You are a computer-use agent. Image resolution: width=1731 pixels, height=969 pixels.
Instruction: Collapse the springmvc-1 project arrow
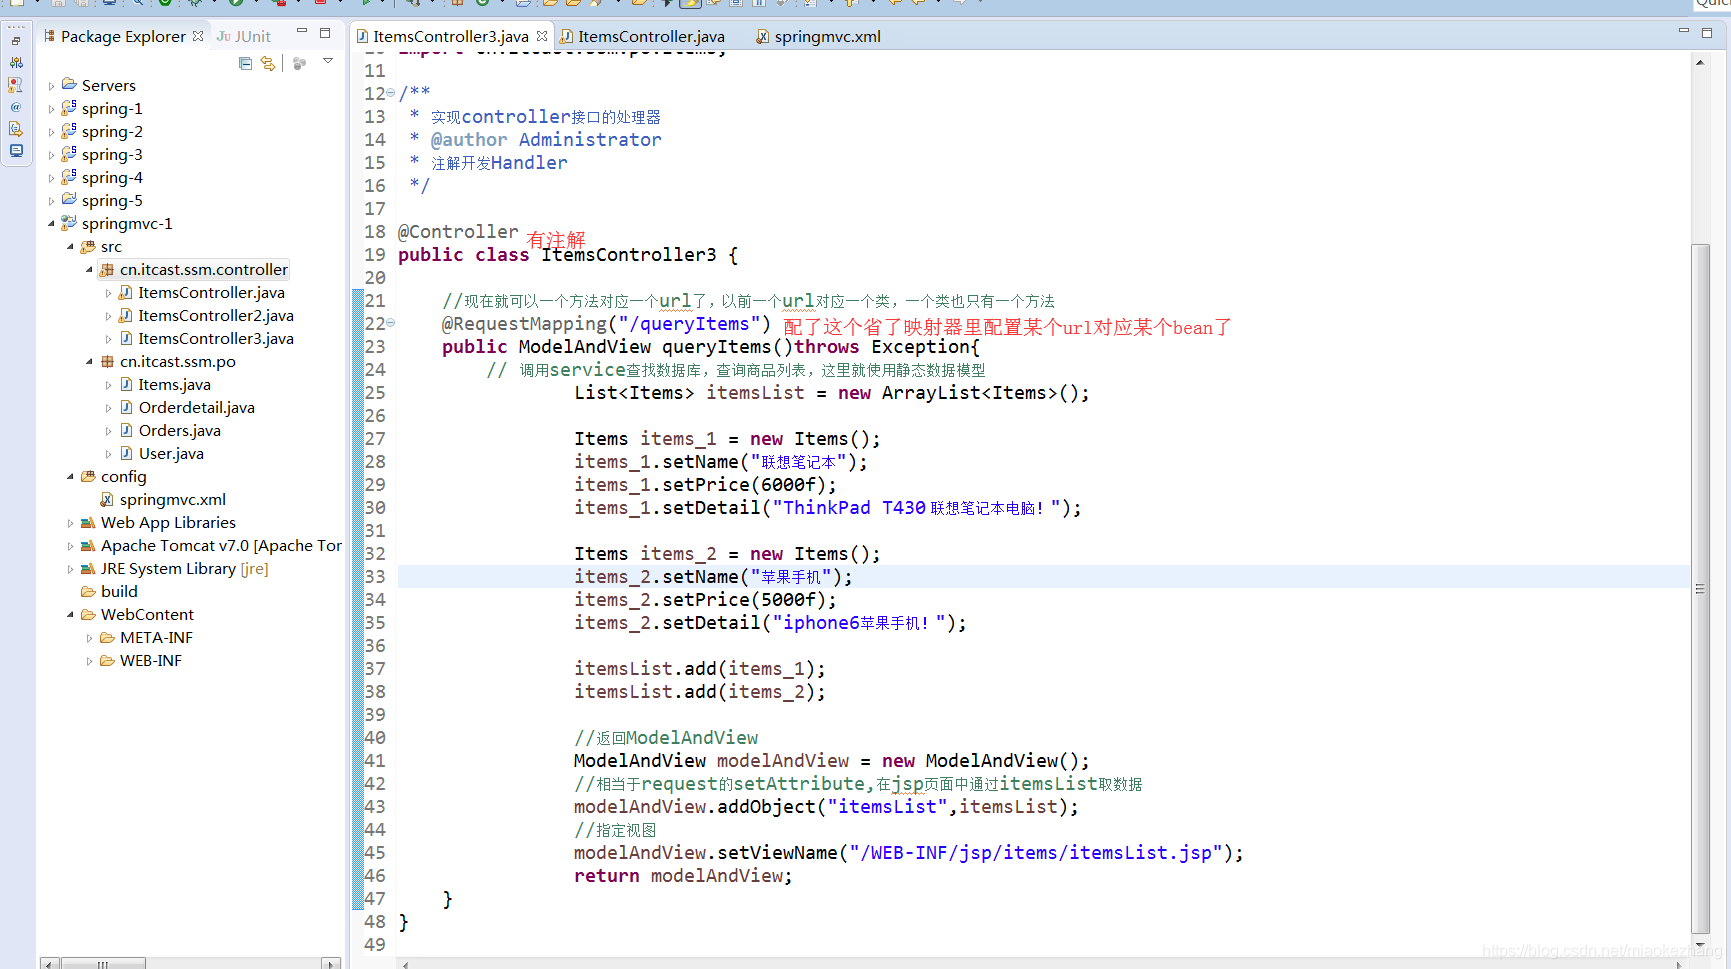[x=52, y=224]
